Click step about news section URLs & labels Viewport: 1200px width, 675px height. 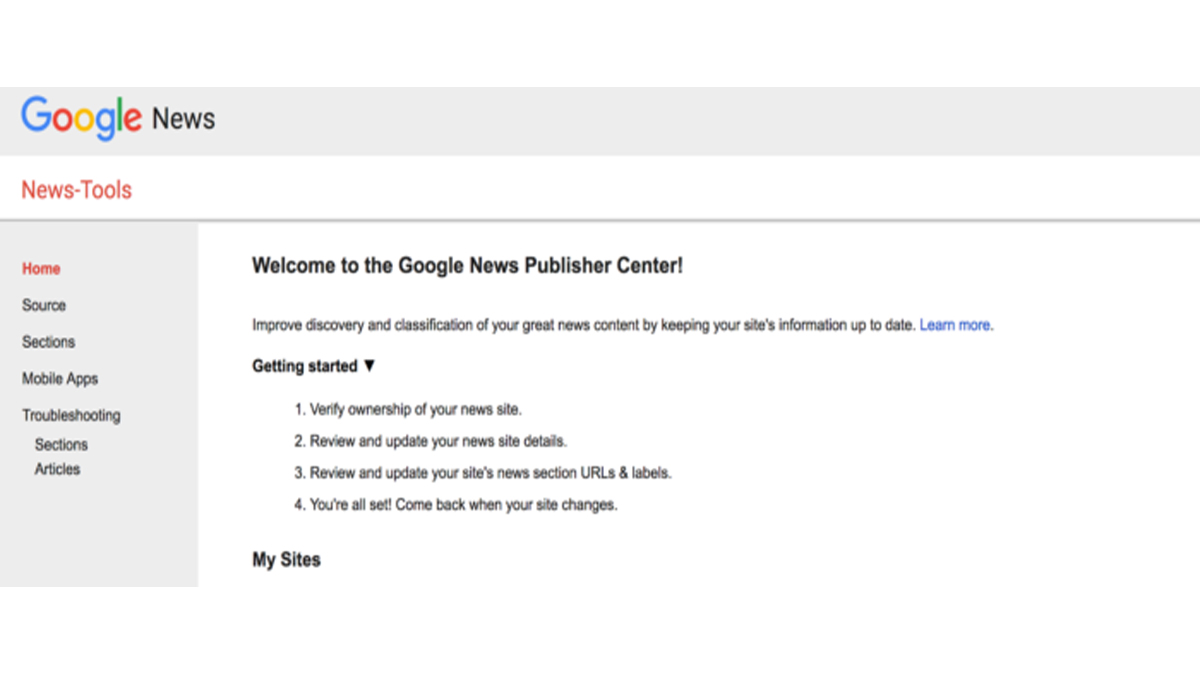(483, 473)
